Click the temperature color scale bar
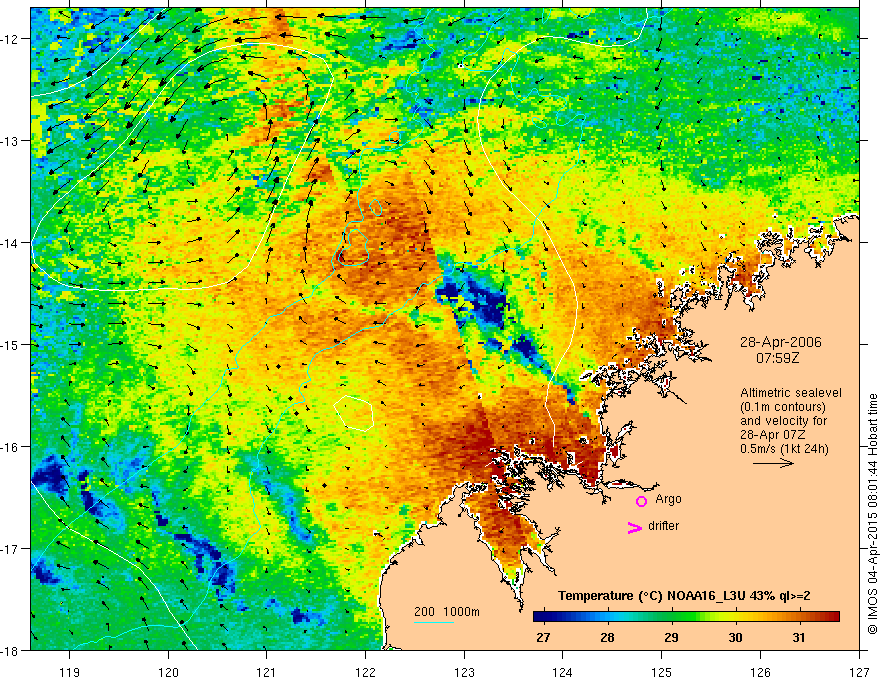Image resolution: width=880 pixels, height=680 pixels. click(x=686, y=617)
